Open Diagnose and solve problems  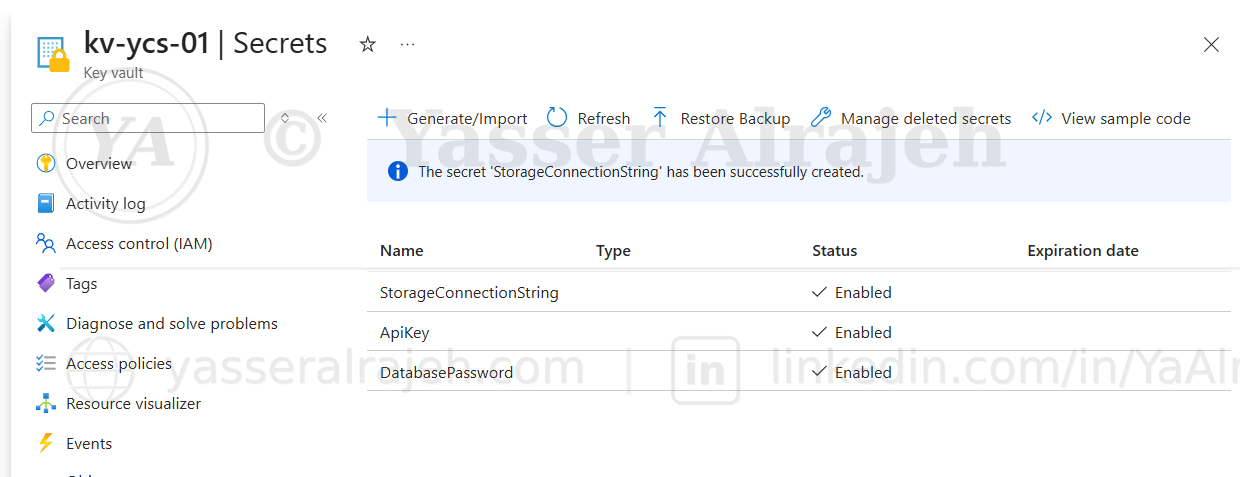(x=172, y=323)
